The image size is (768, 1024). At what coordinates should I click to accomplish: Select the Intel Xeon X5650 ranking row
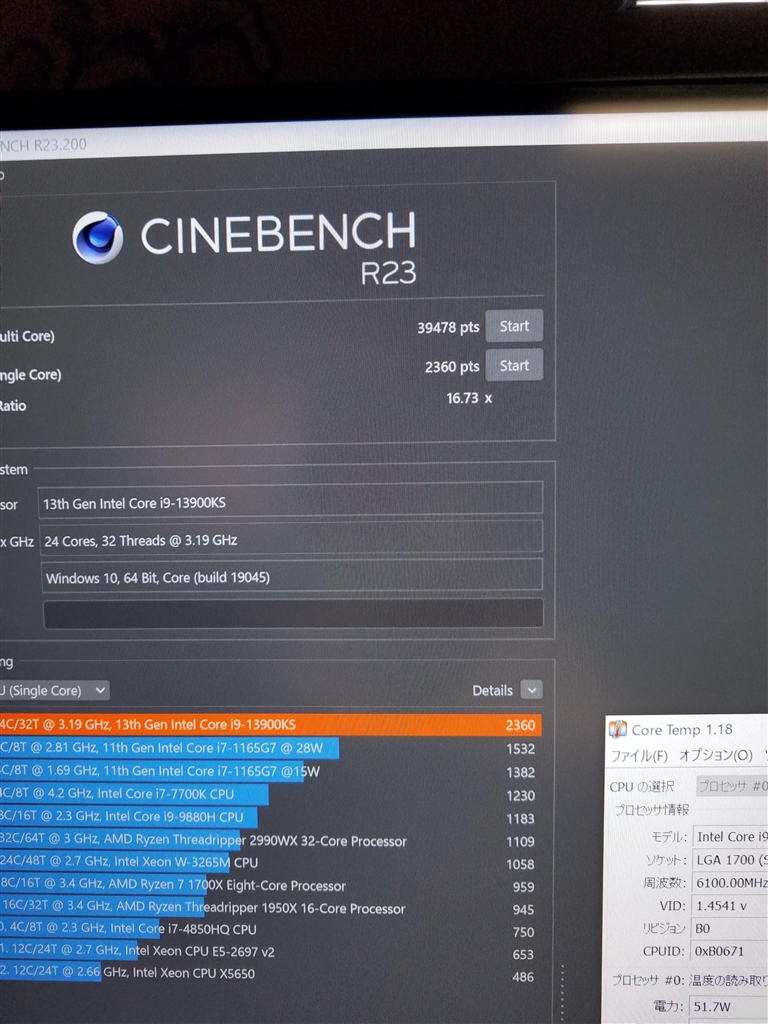[x=270, y=973]
